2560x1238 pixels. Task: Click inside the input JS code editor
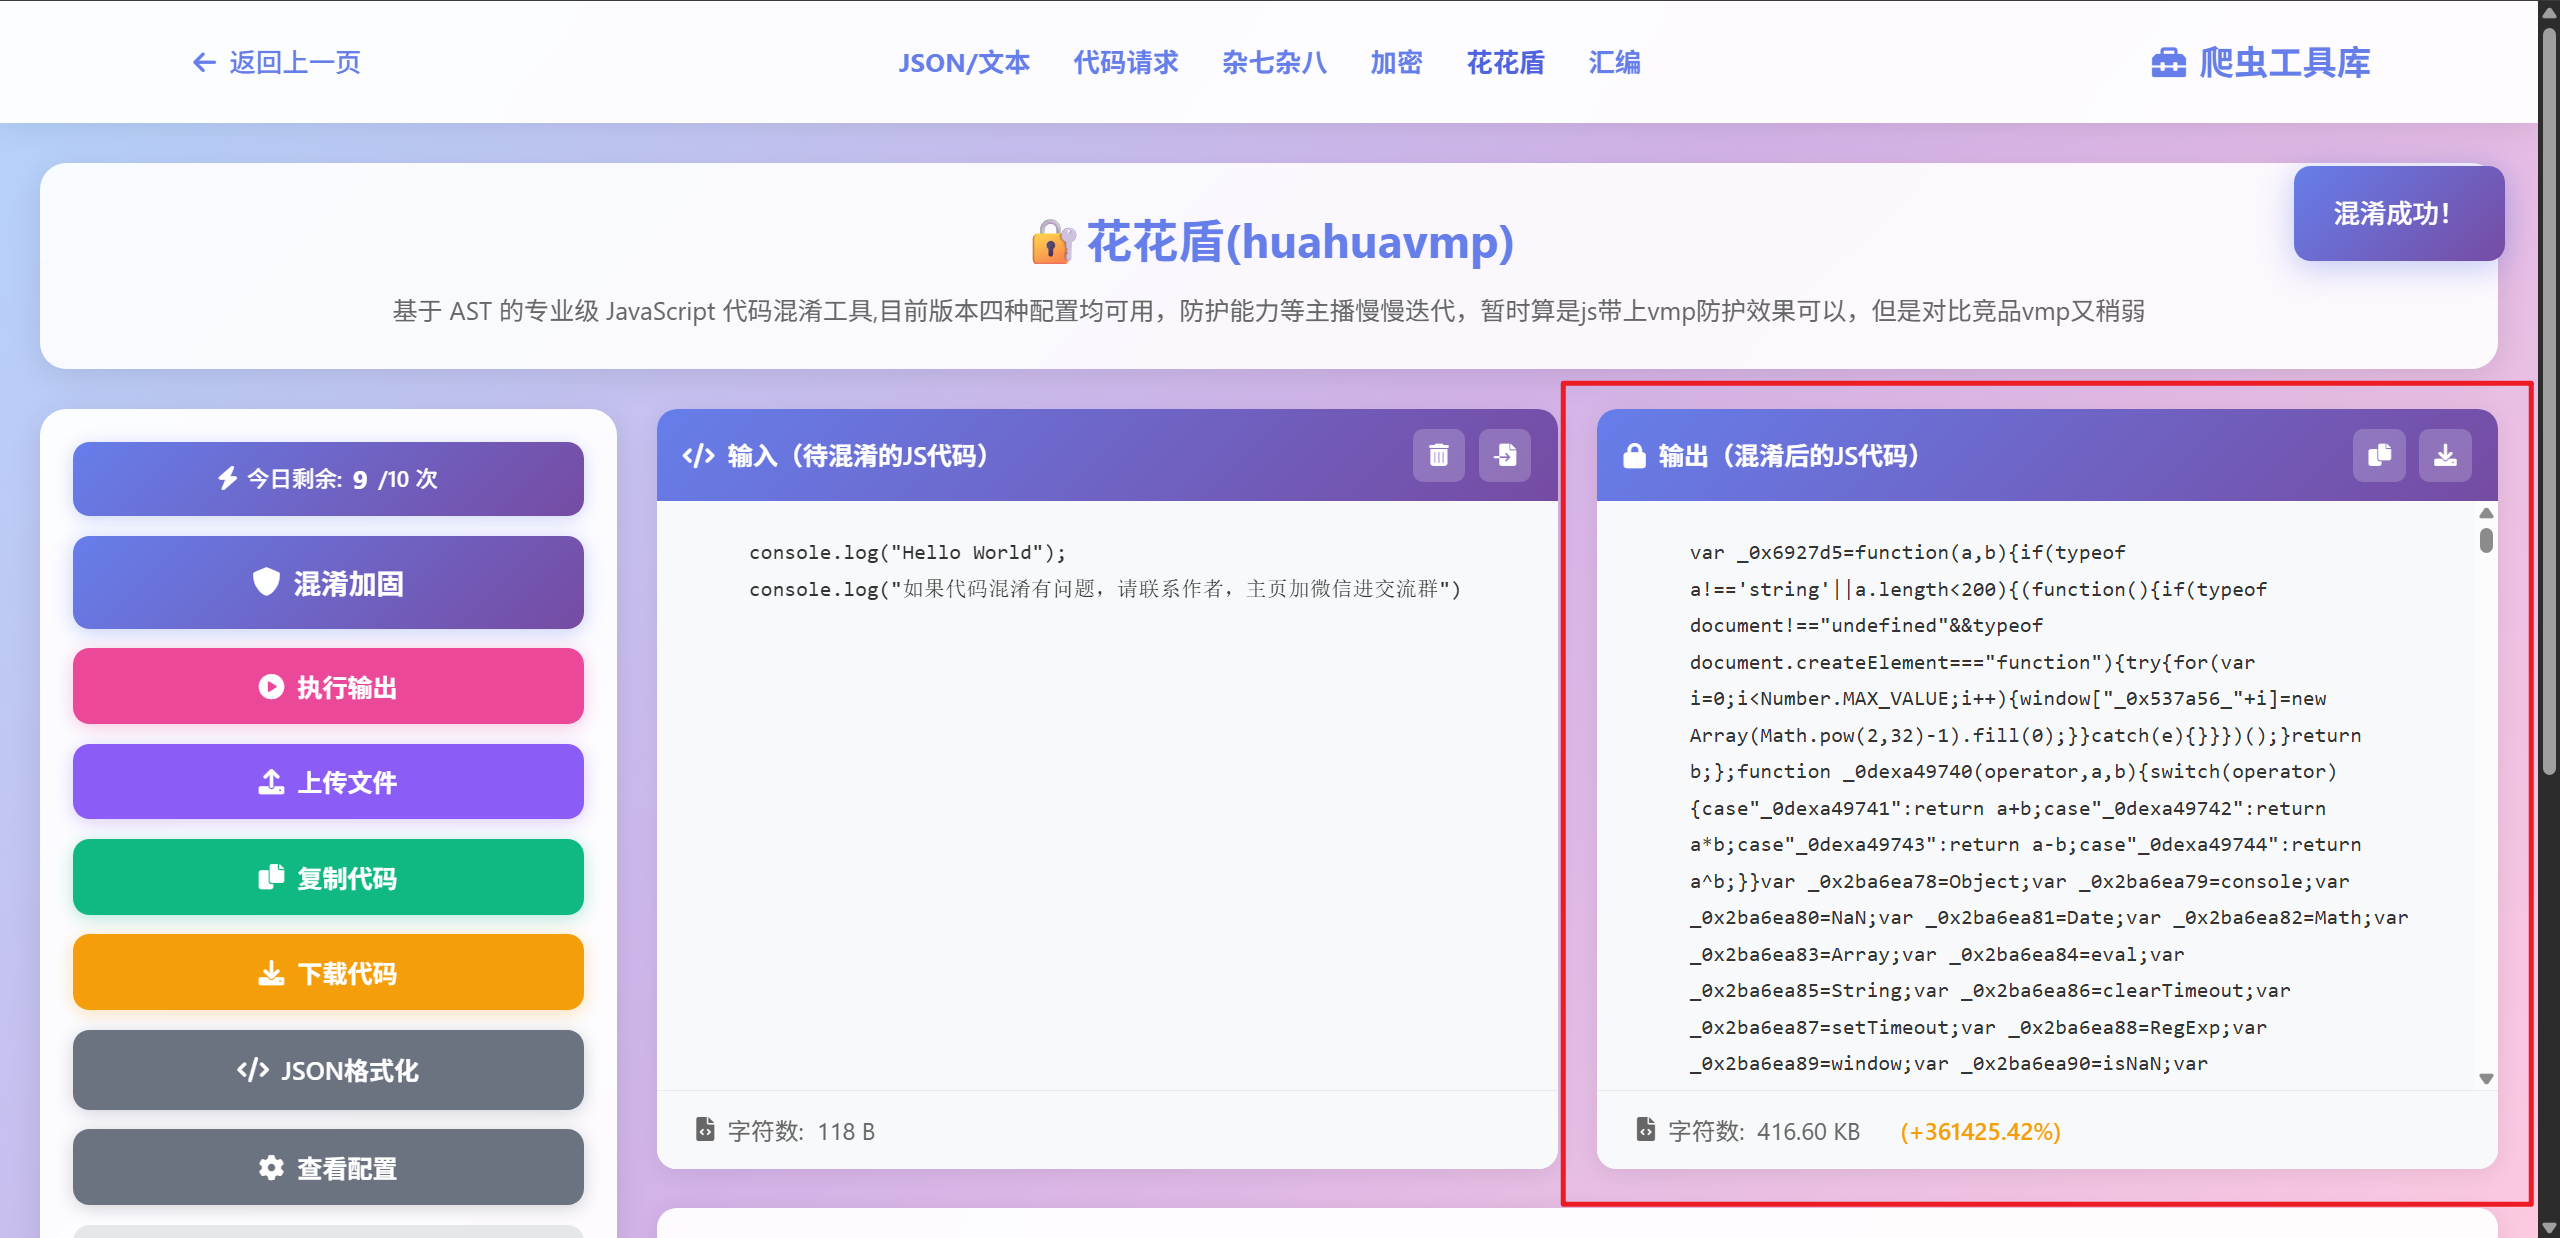point(1107,795)
